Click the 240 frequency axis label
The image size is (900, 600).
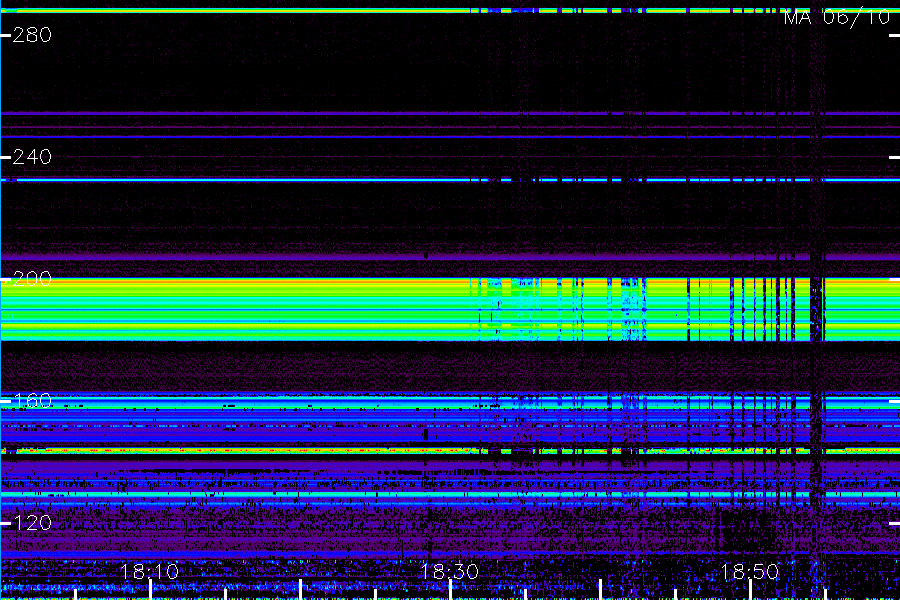32,157
